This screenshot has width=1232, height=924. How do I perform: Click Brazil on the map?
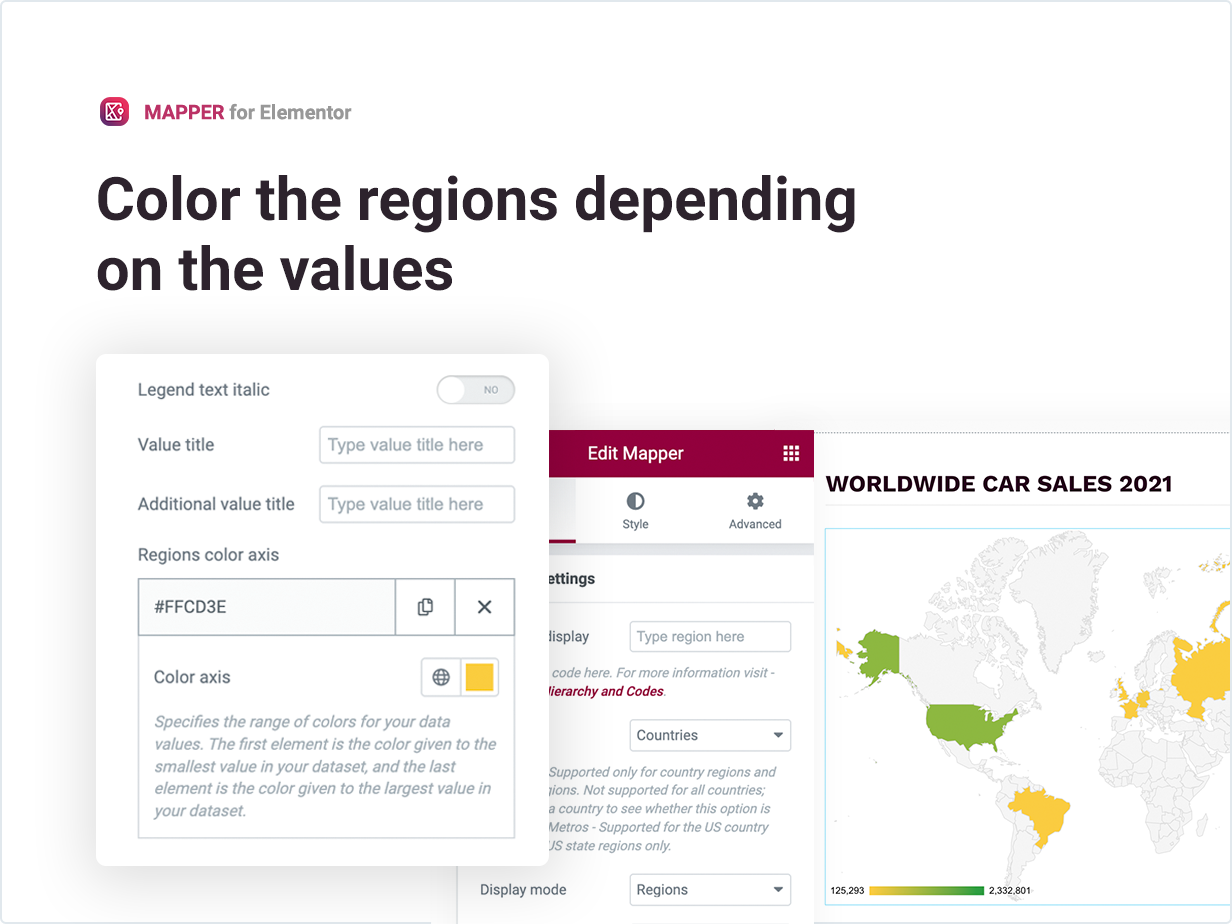click(x=1040, y=817)
